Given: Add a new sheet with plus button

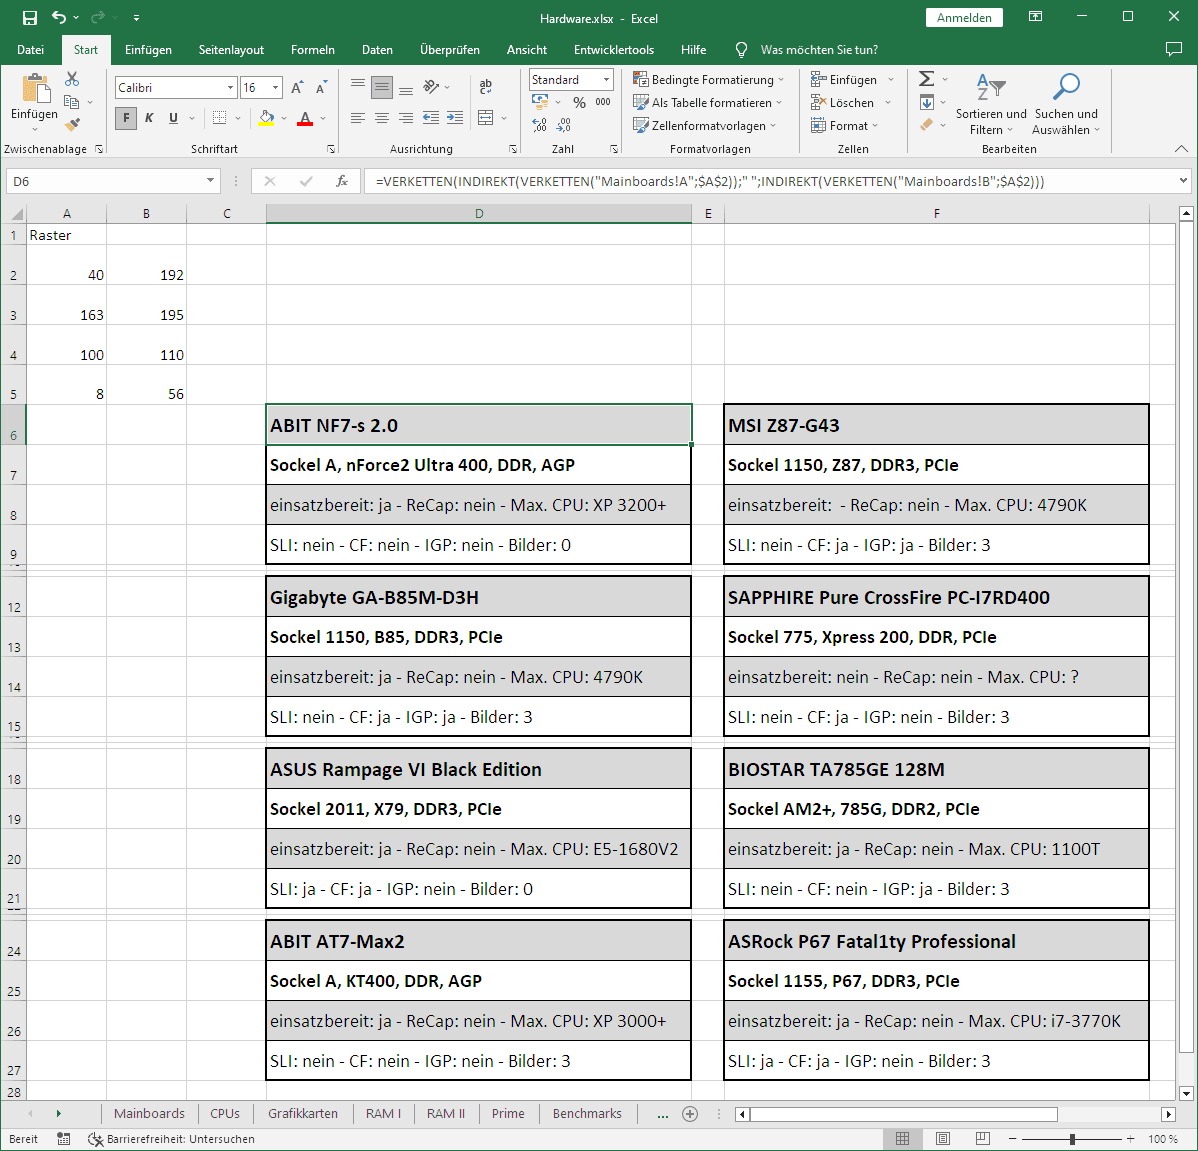Looking at the screenshot, I should [x=690, y=1114].
